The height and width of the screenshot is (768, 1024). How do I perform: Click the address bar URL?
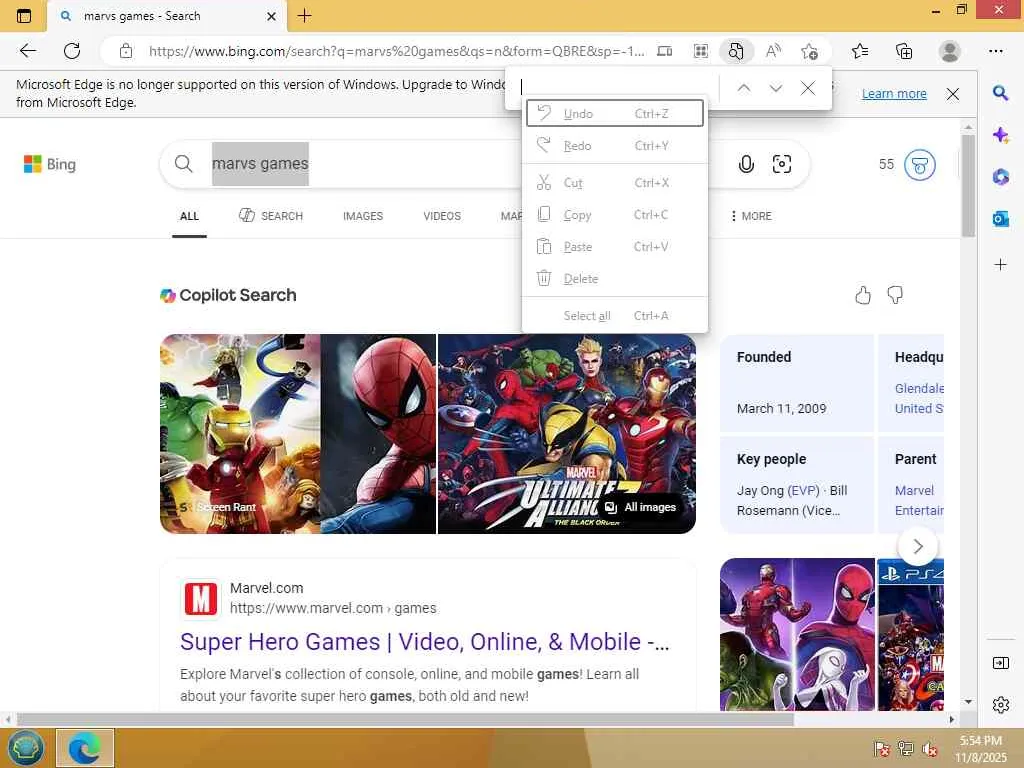click(x=396, y=51)
